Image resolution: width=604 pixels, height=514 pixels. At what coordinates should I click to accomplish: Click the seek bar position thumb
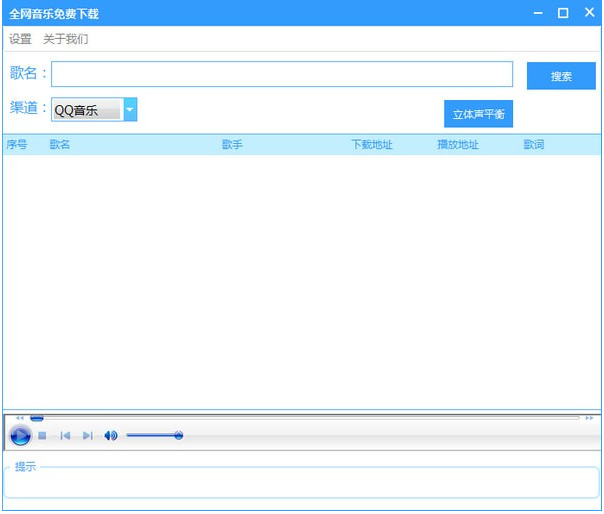coord(37,418)
